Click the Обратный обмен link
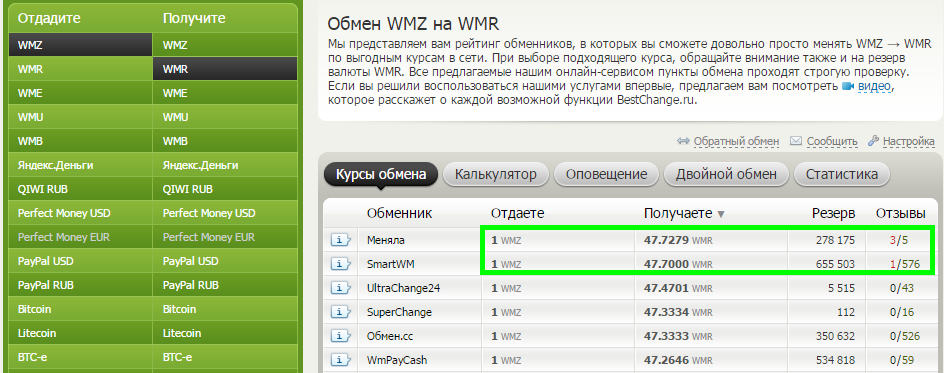This screenshot has height=373, width=944. 736,141
